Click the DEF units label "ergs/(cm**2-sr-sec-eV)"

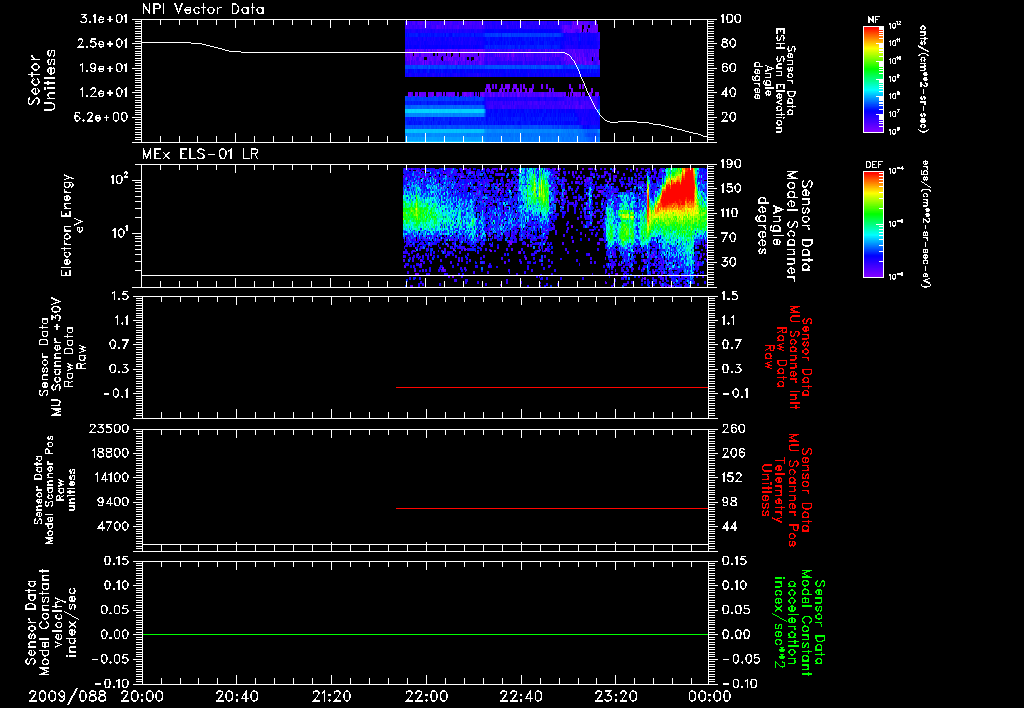click(925, 224)
